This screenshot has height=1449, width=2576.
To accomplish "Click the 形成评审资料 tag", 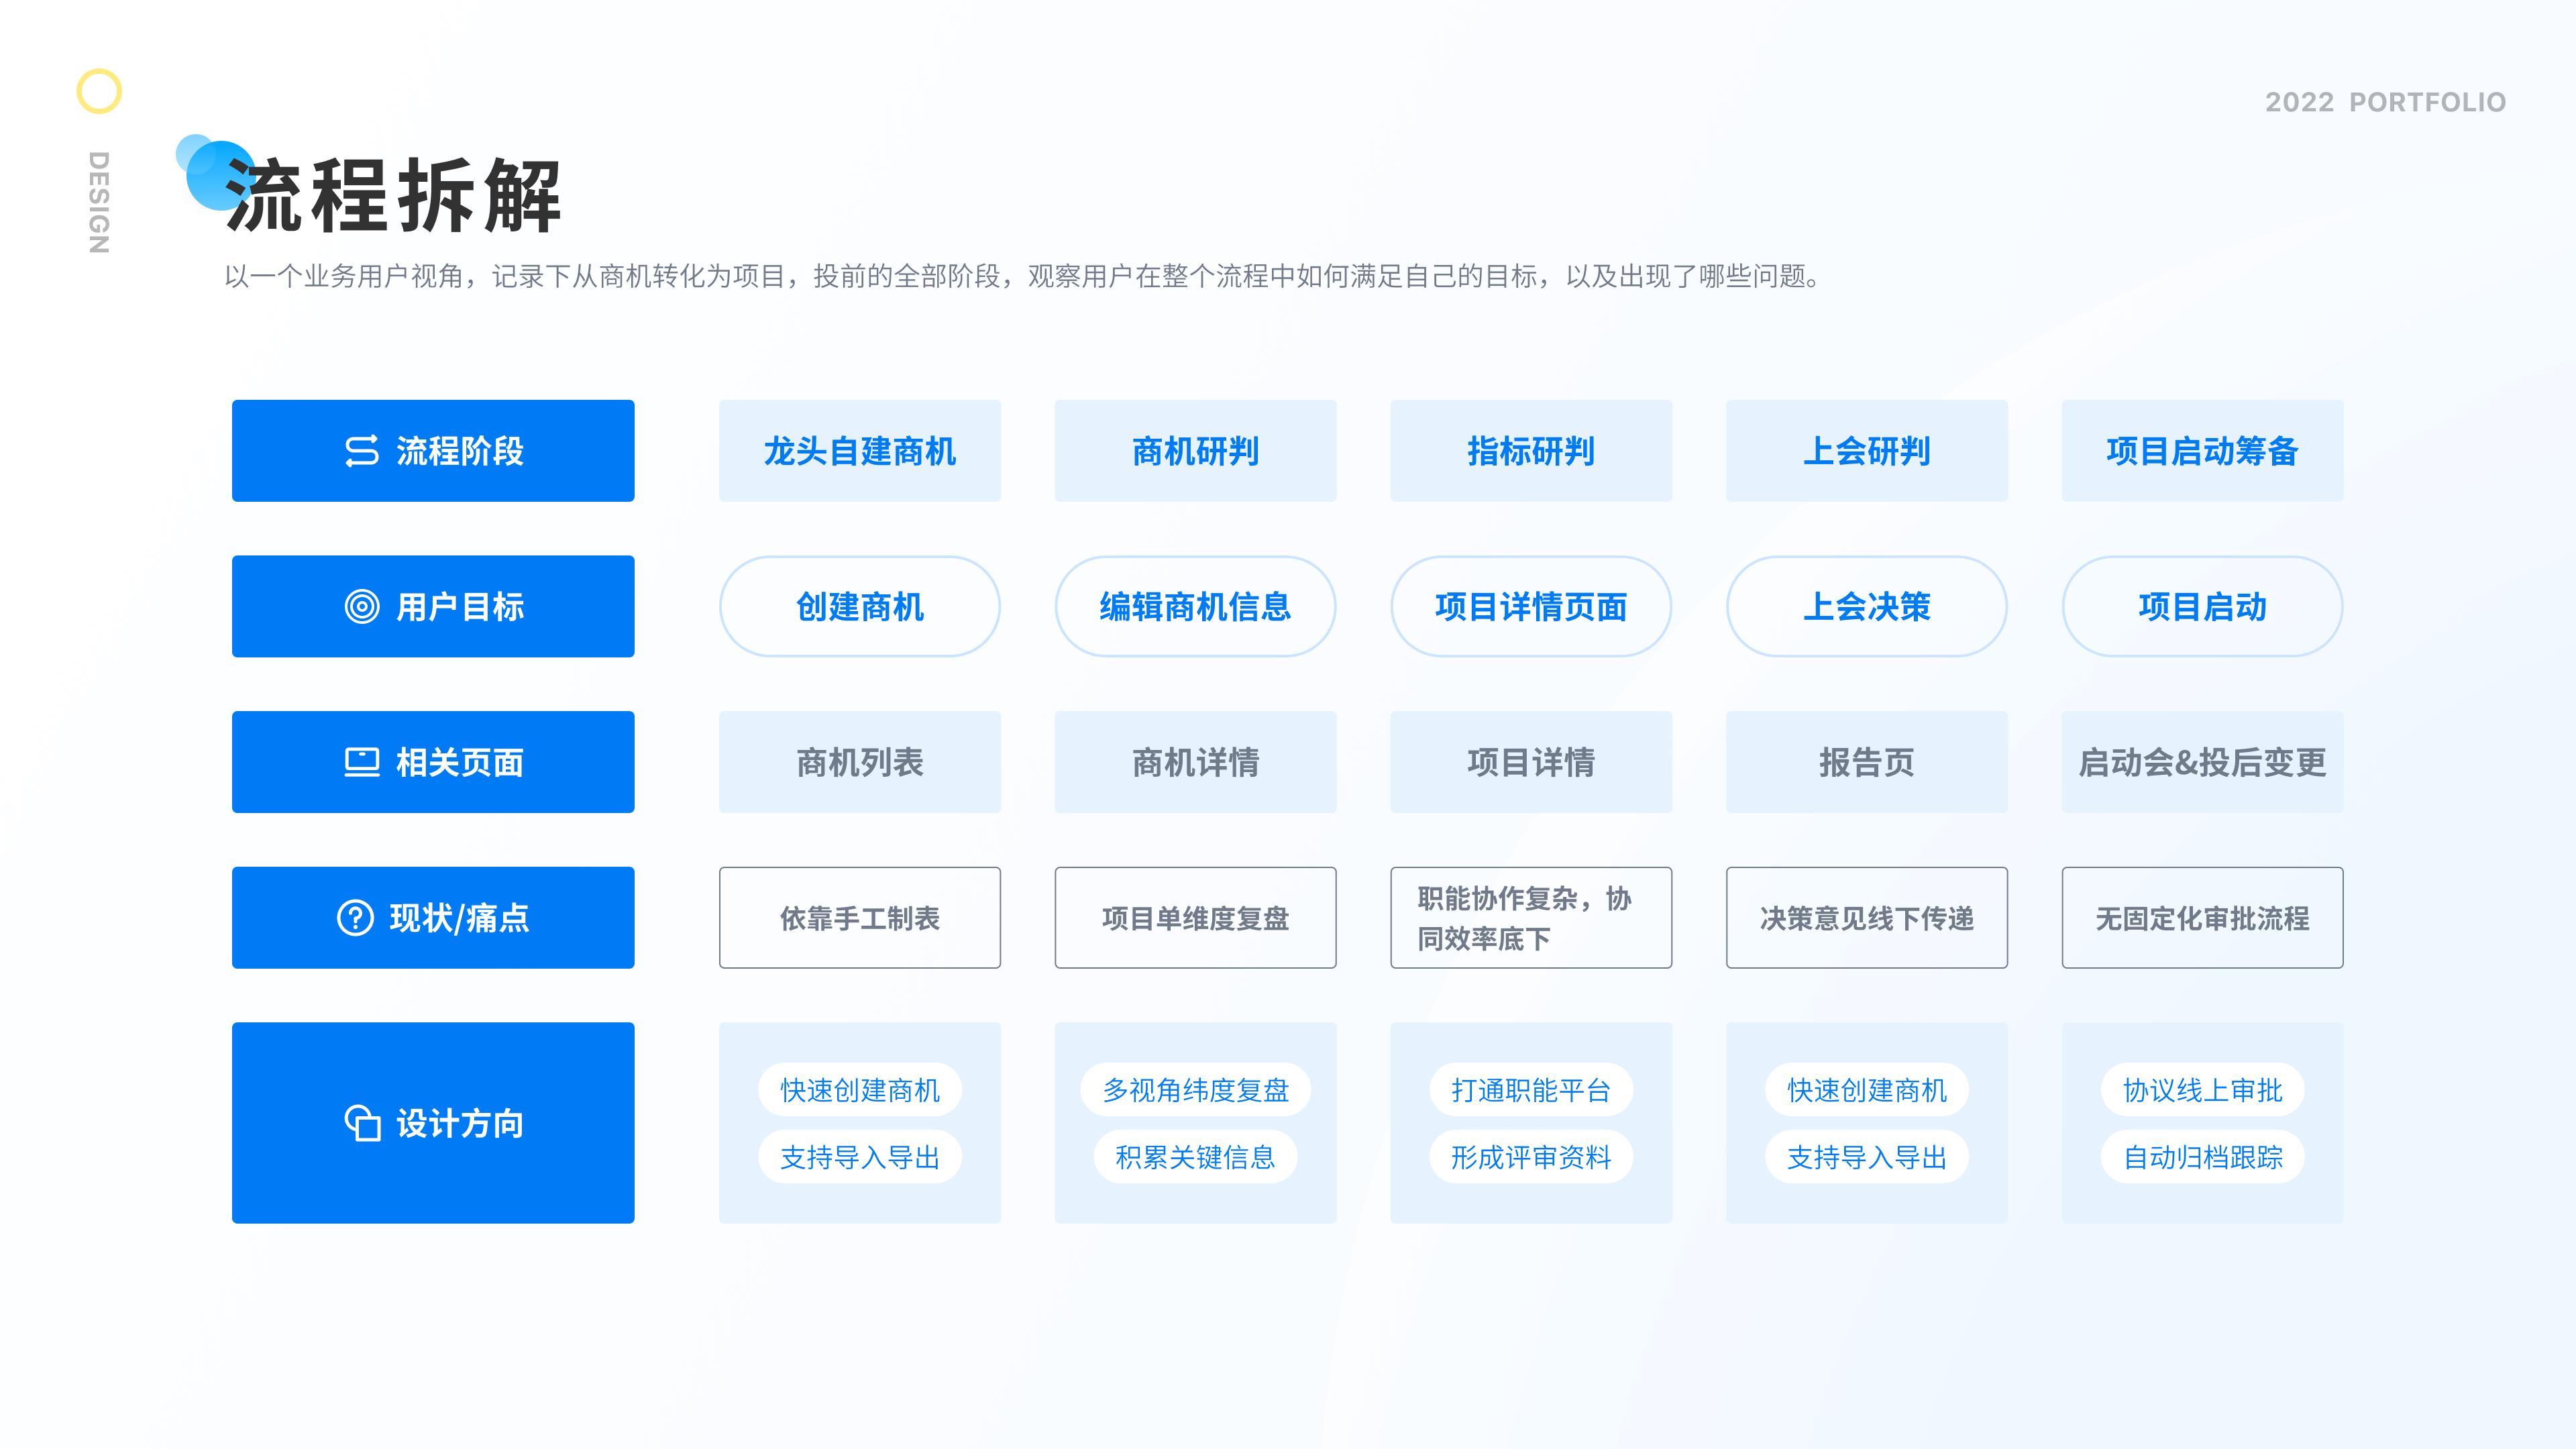I will 1531,1157.
